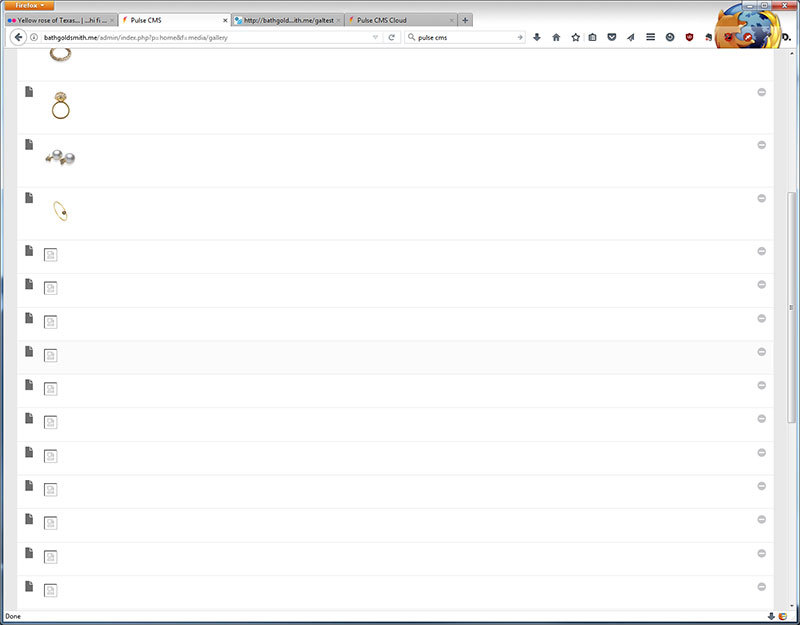Screen dimensions: 800x625
Task: Open the Downloads arrow in the toolbar
Action: 537,37
